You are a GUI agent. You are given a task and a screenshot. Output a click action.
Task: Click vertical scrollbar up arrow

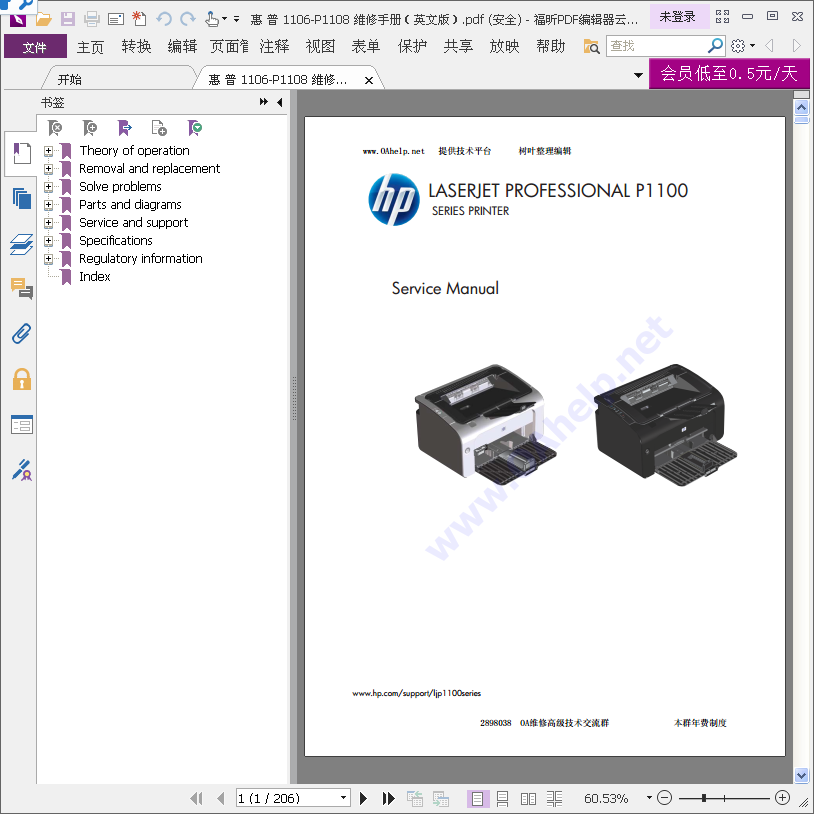[802, 107]
